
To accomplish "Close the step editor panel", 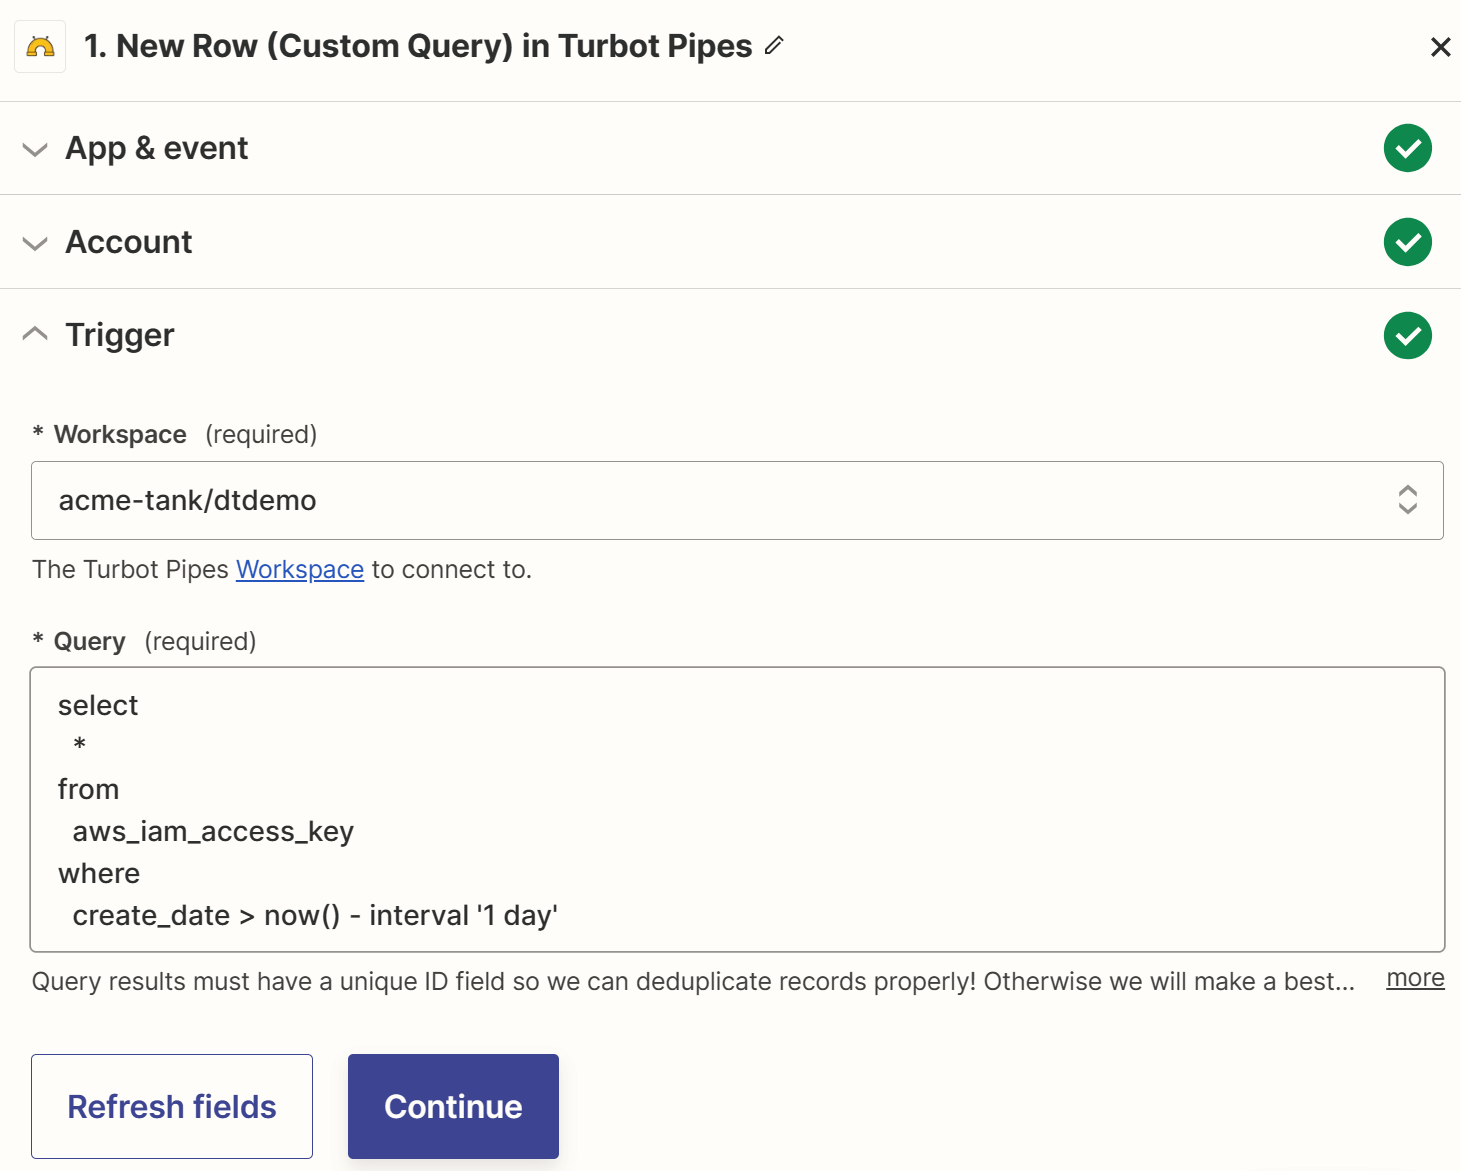I will (x=1440, y=47).
